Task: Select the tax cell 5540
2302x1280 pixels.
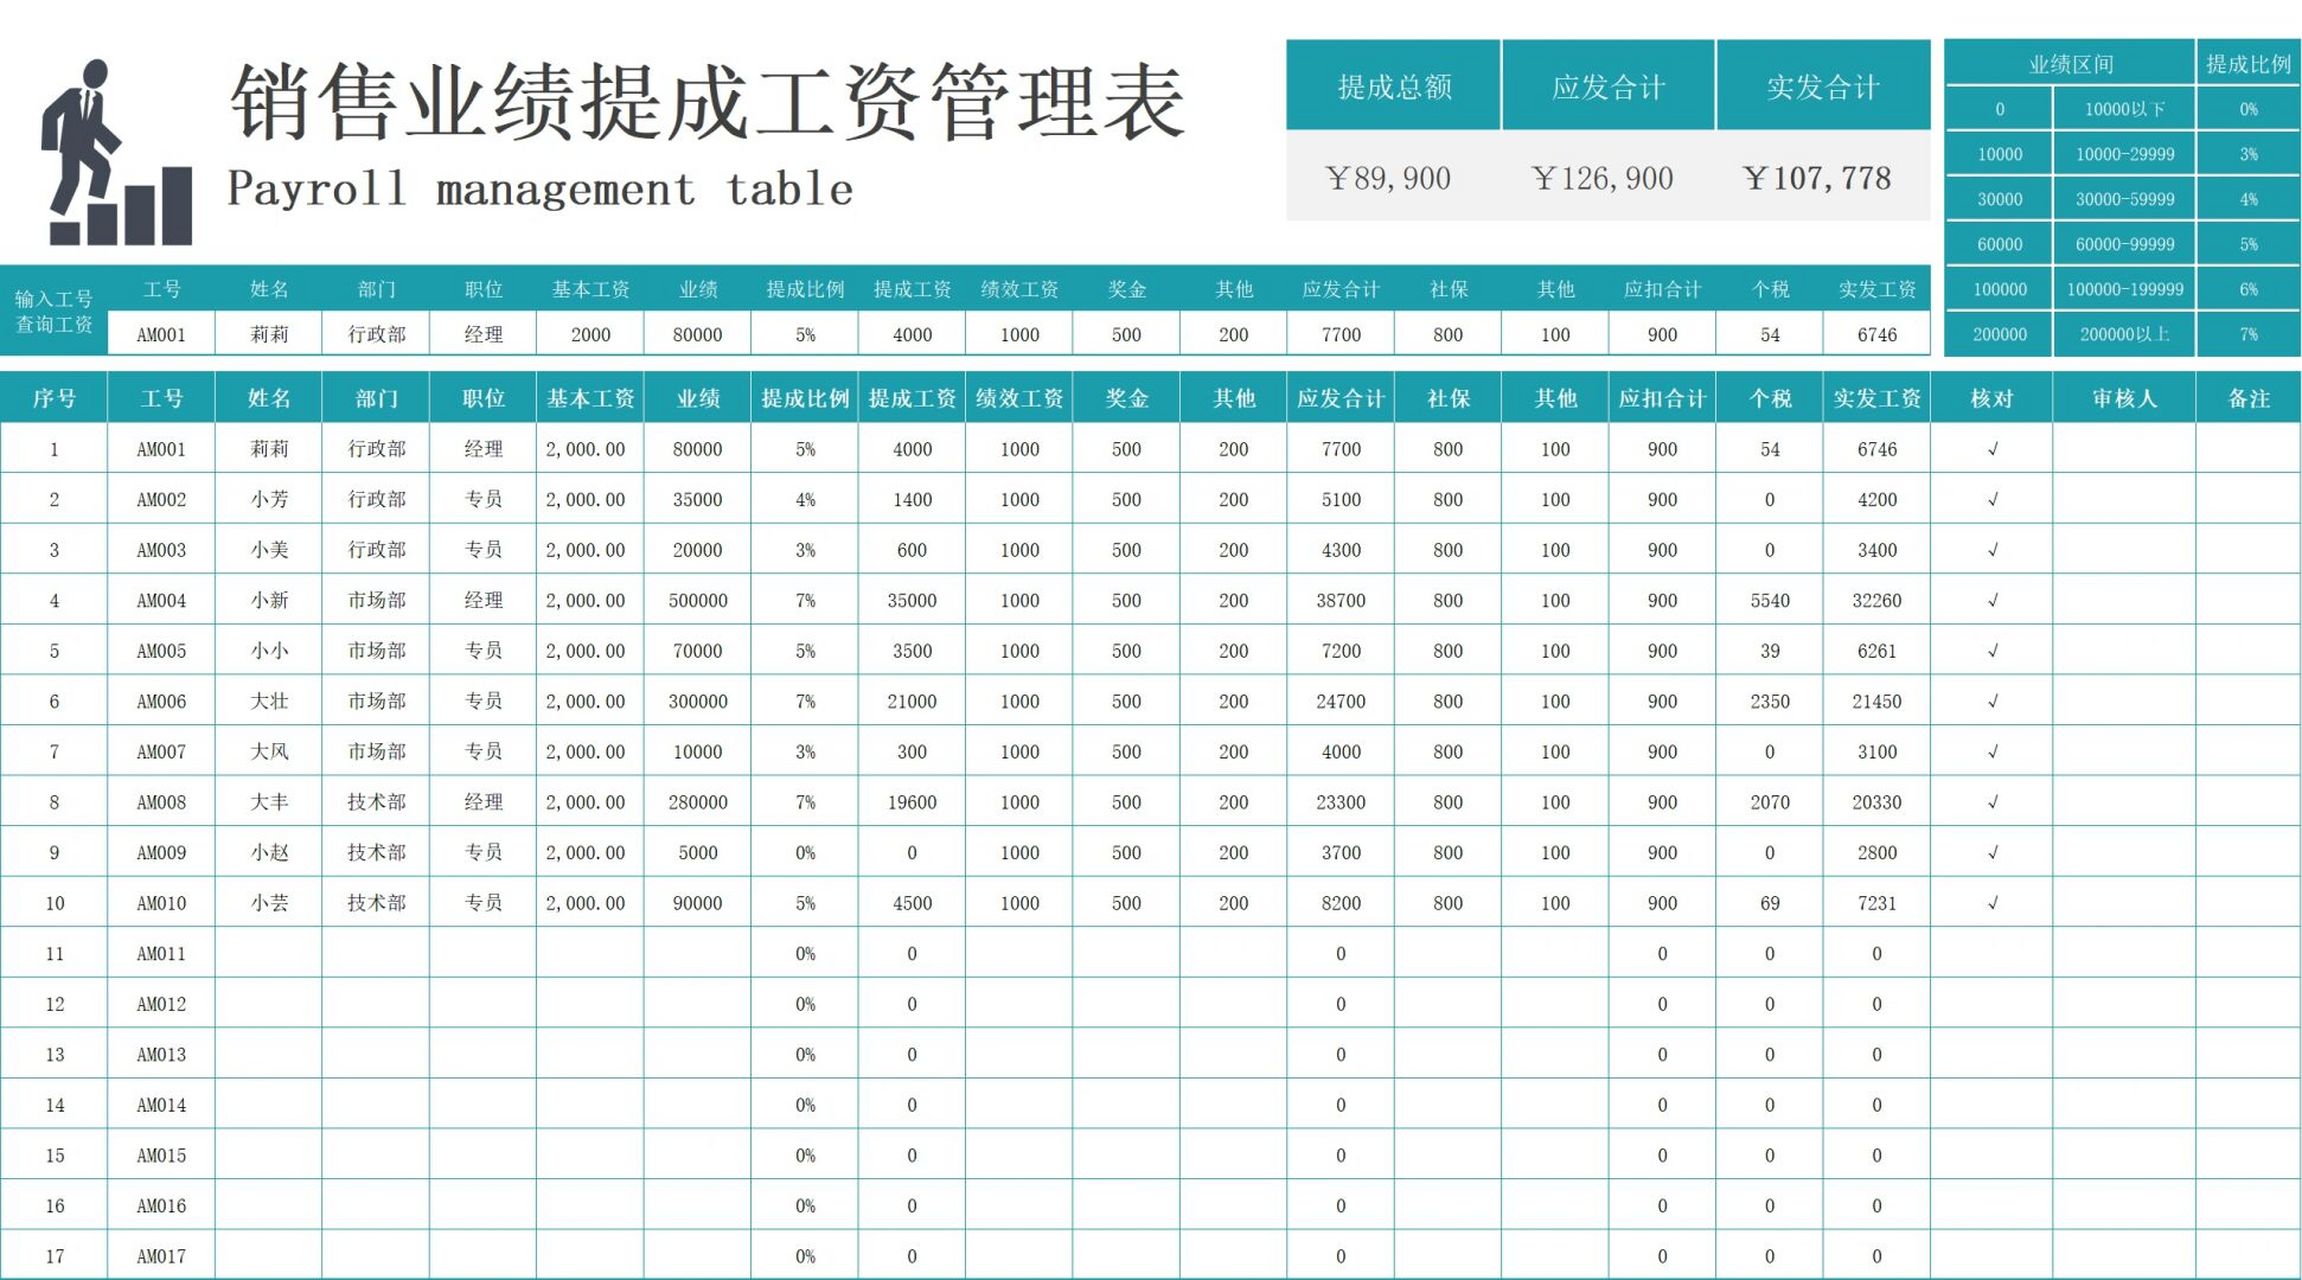Action: [1769, 600]
